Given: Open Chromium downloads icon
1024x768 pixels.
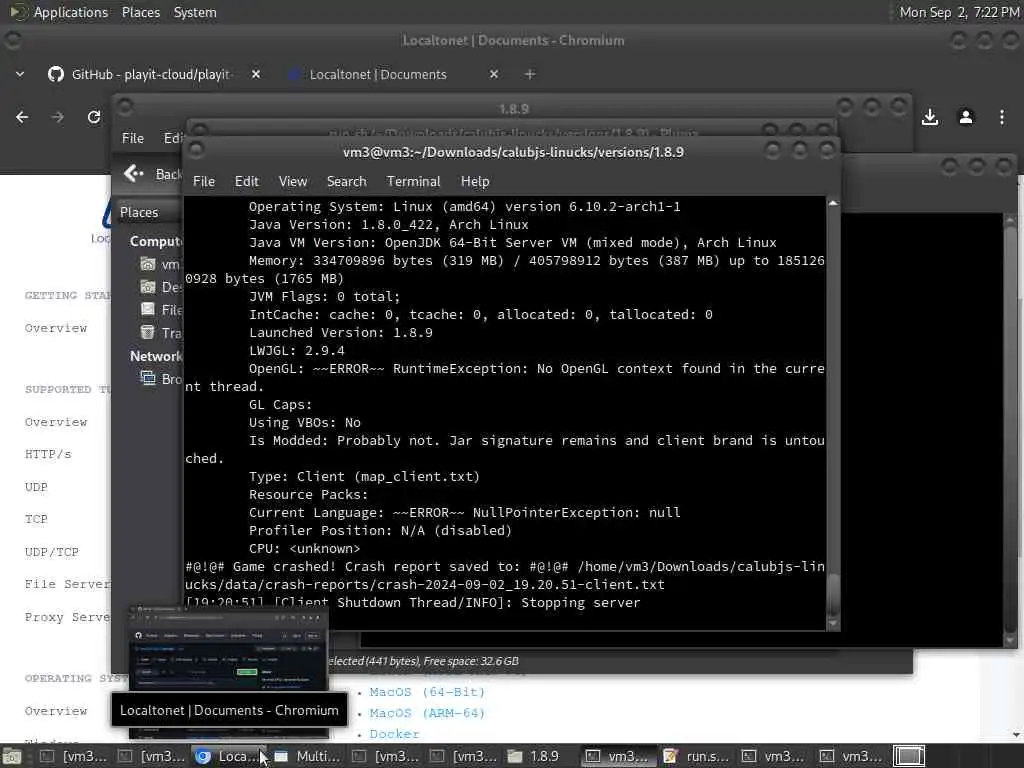Looking at the screenshot, I should coord(930,118).
